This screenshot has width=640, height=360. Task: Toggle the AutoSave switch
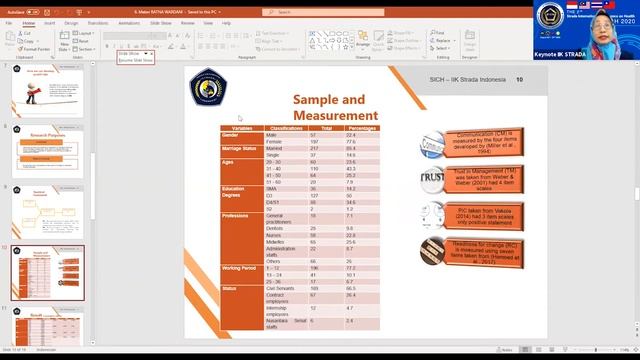tap(33, 12)
